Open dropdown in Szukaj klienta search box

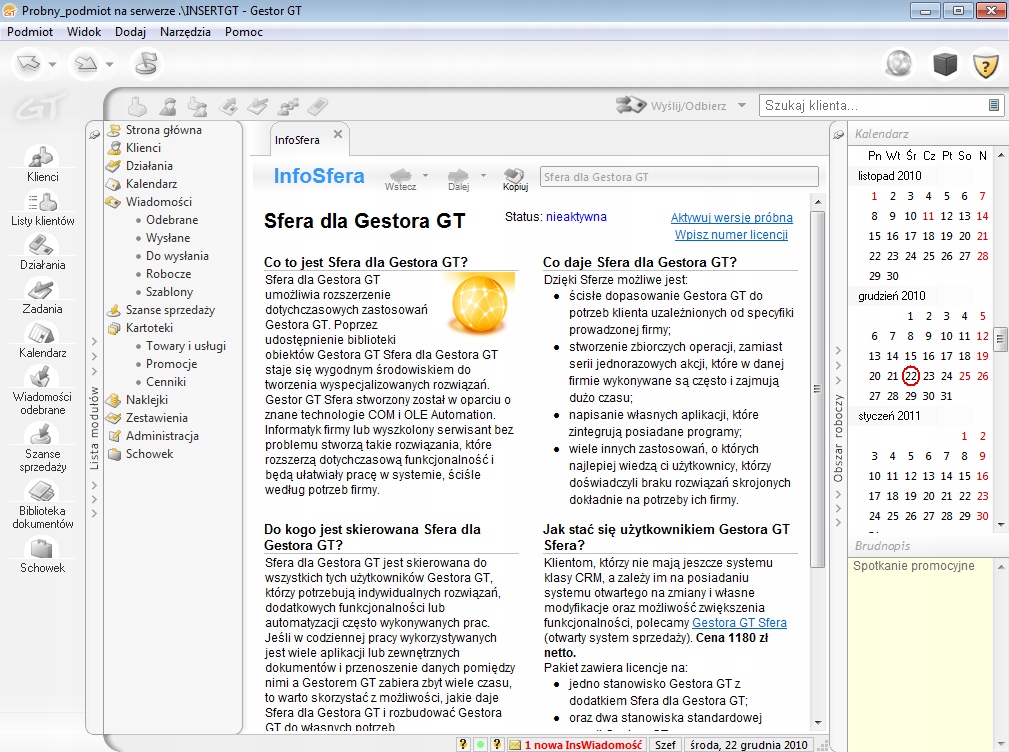click(x=994, y=105)
